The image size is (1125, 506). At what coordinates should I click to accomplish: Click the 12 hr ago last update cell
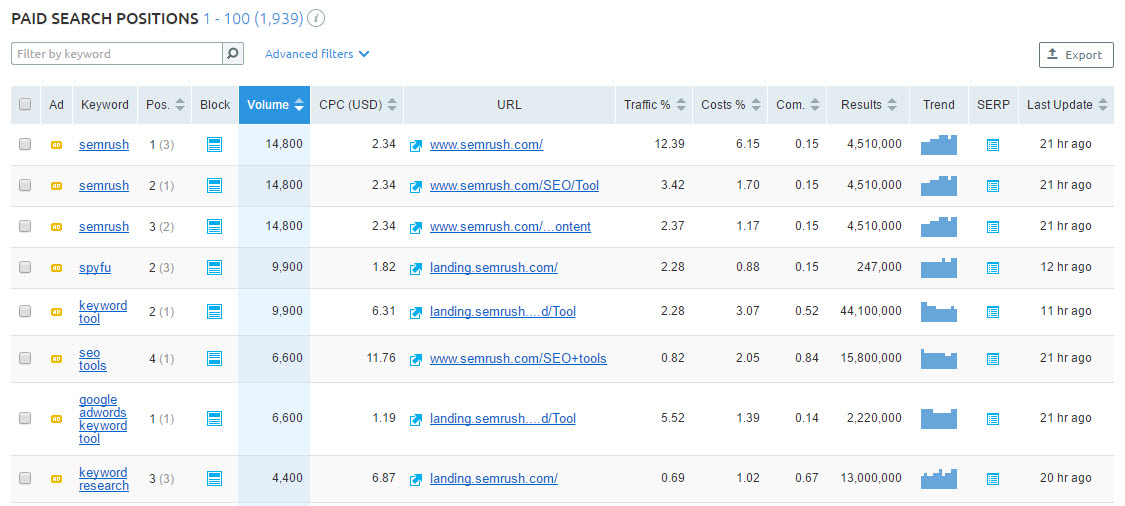click(x=1065, y=267)
